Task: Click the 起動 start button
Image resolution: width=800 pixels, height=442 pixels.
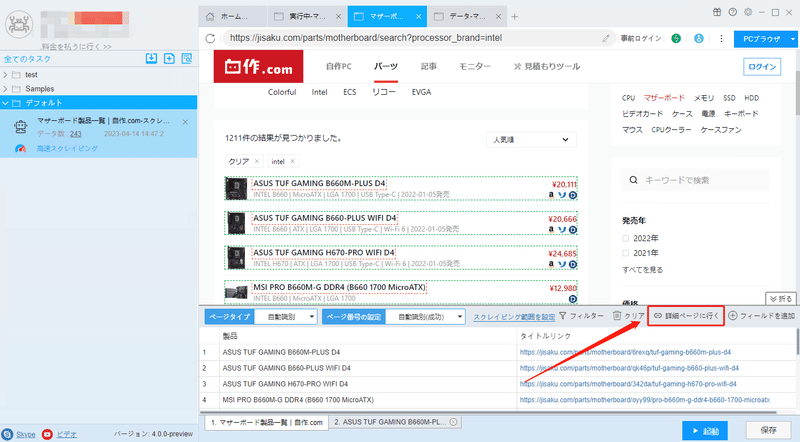Action: (x=705, y=431)
